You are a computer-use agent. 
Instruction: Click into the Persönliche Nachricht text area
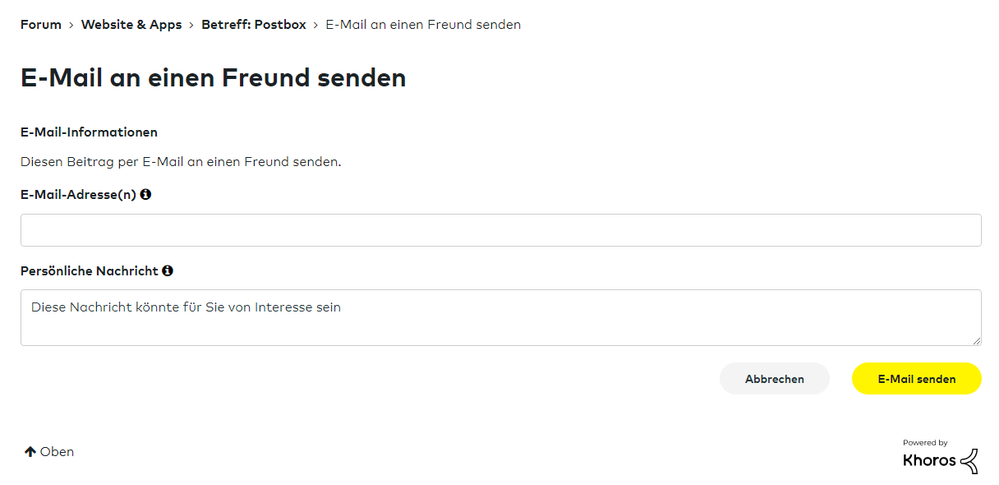pyautogui.click(x=500, y=318)
